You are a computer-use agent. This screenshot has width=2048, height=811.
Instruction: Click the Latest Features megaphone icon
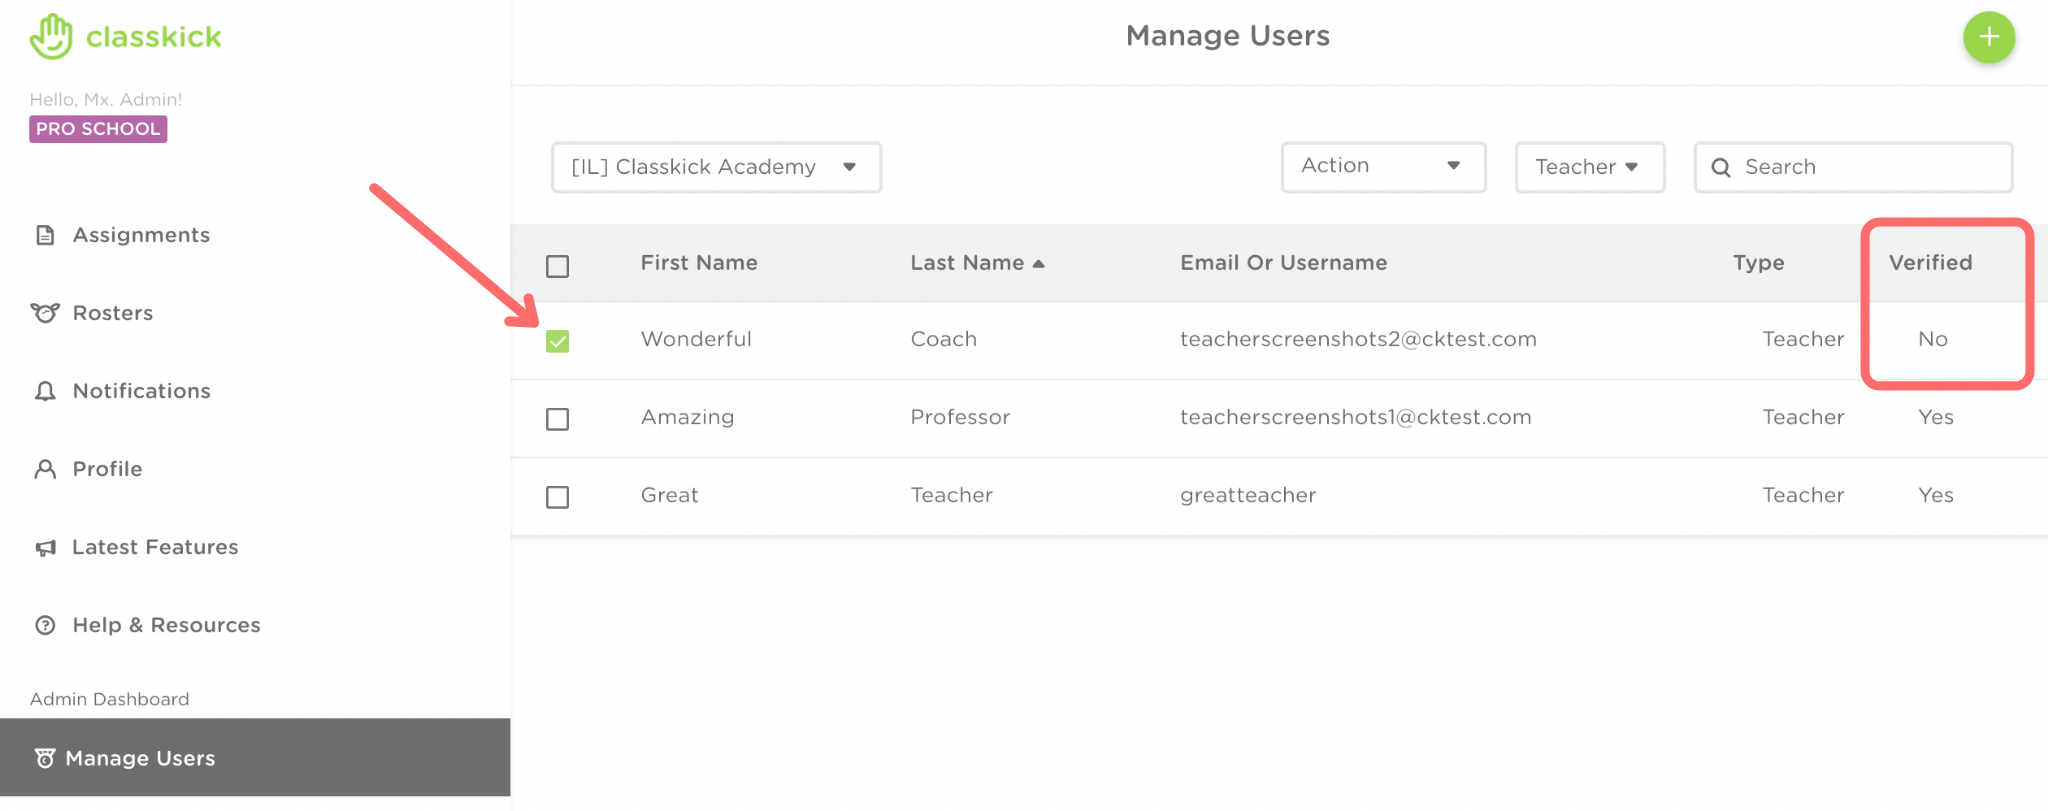tap(45, 547)
